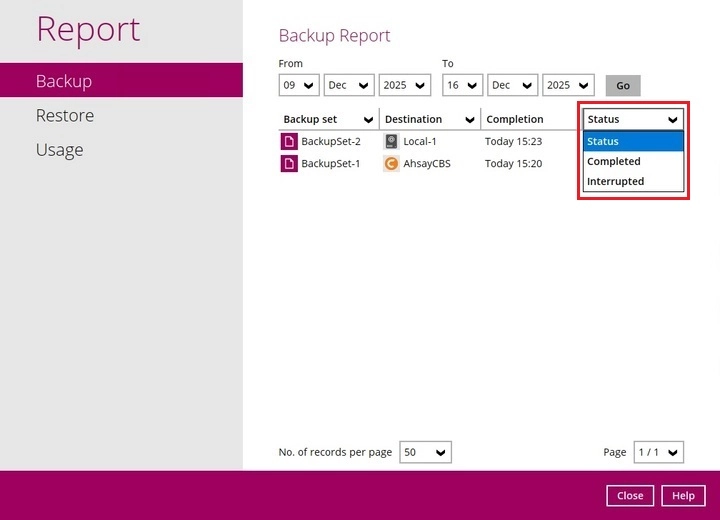Click the Close button

(x=630, y=496)
